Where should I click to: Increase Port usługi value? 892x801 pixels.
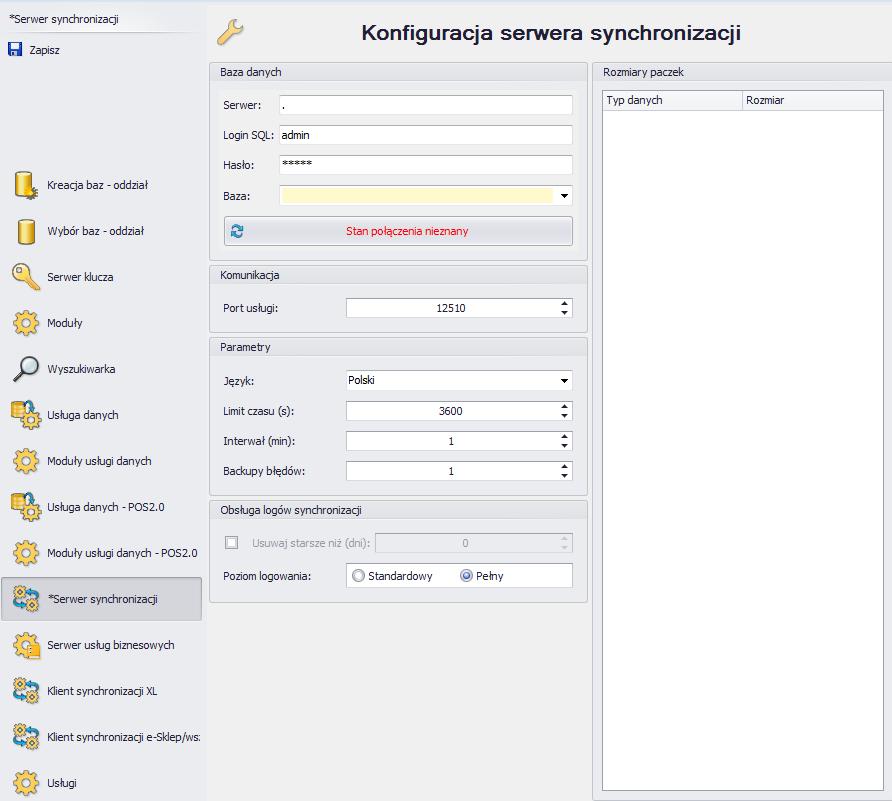564,304
